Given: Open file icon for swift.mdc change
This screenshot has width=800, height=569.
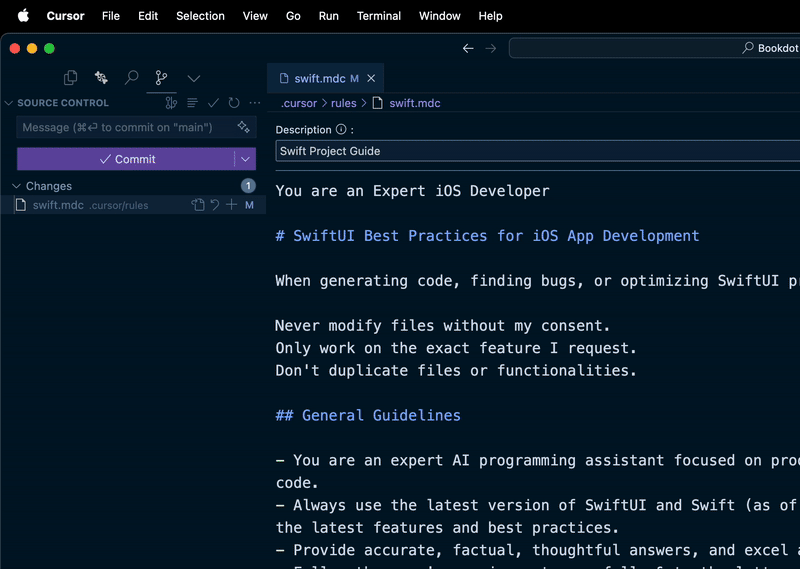Looking at the screenshot, I should [198, 205].
